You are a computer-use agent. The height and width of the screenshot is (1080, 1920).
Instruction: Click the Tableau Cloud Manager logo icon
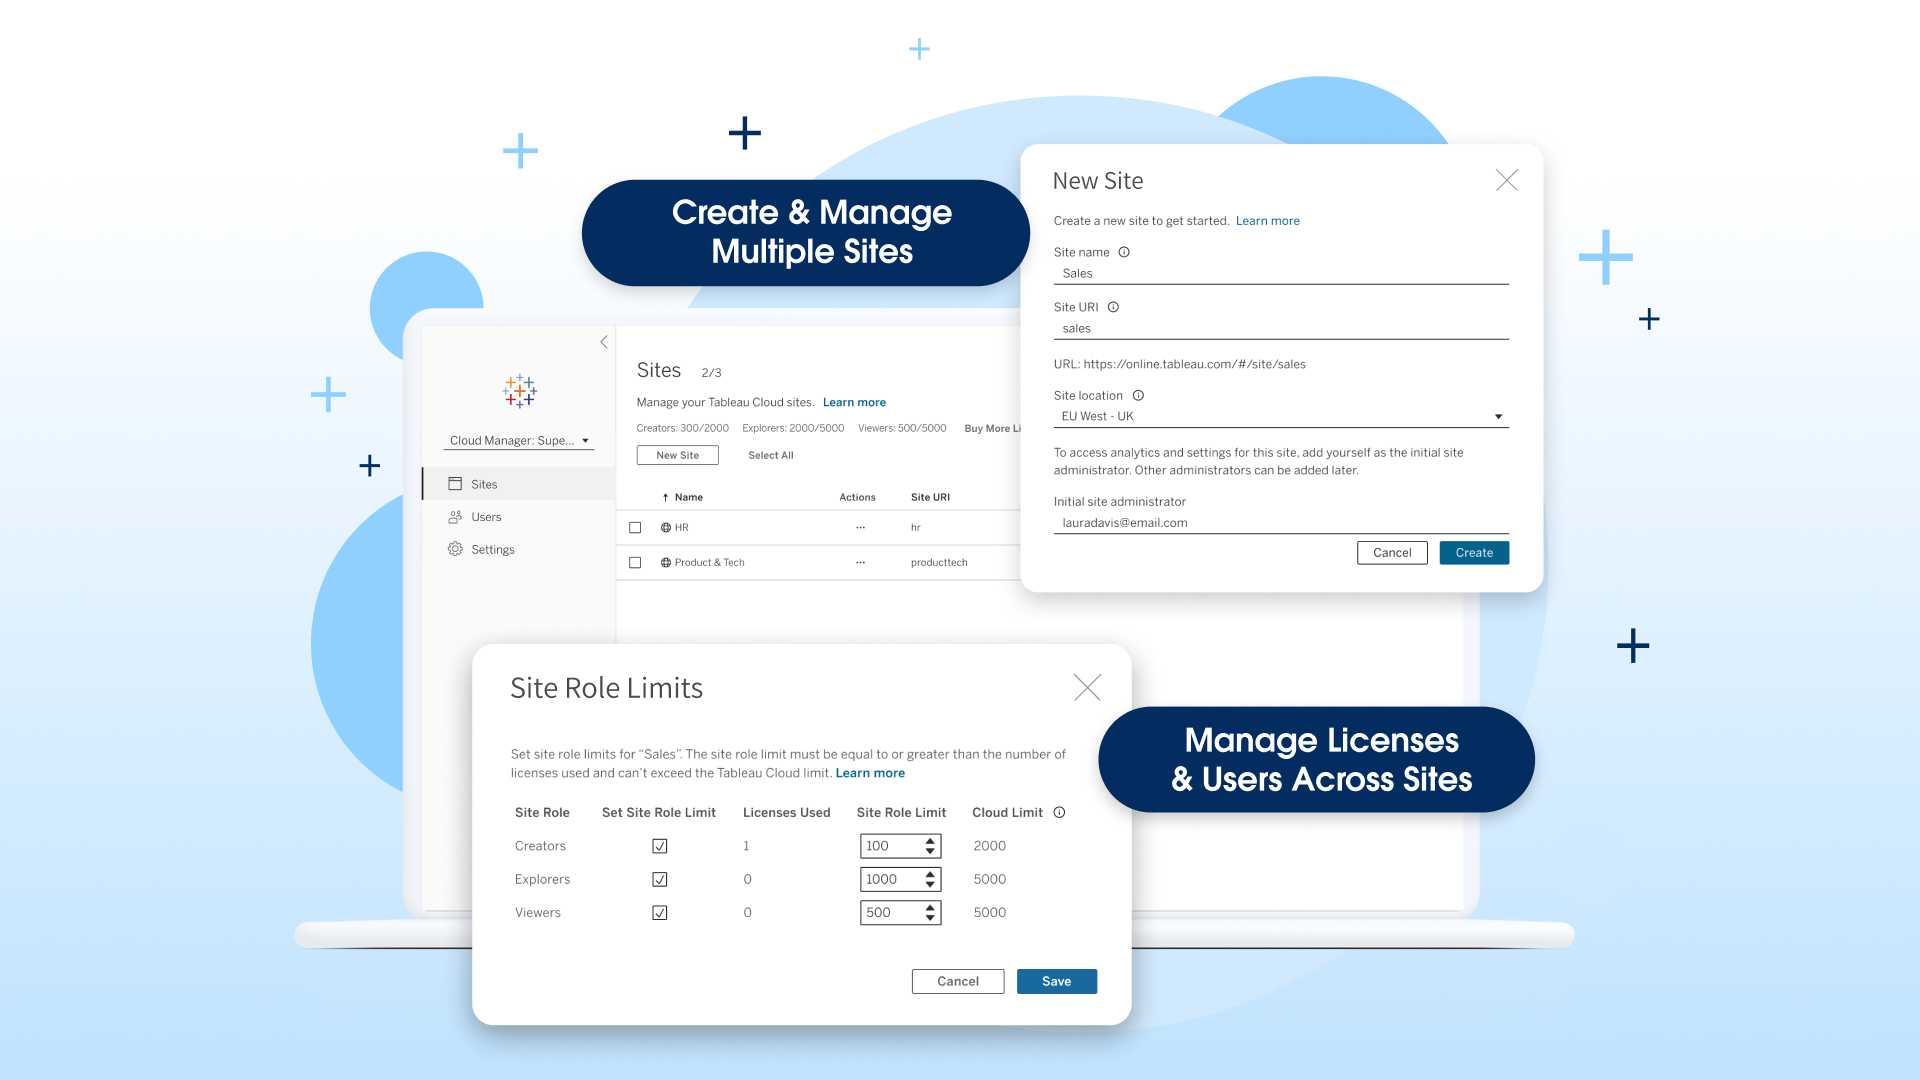pyautogui.click(x=520, y=390)
